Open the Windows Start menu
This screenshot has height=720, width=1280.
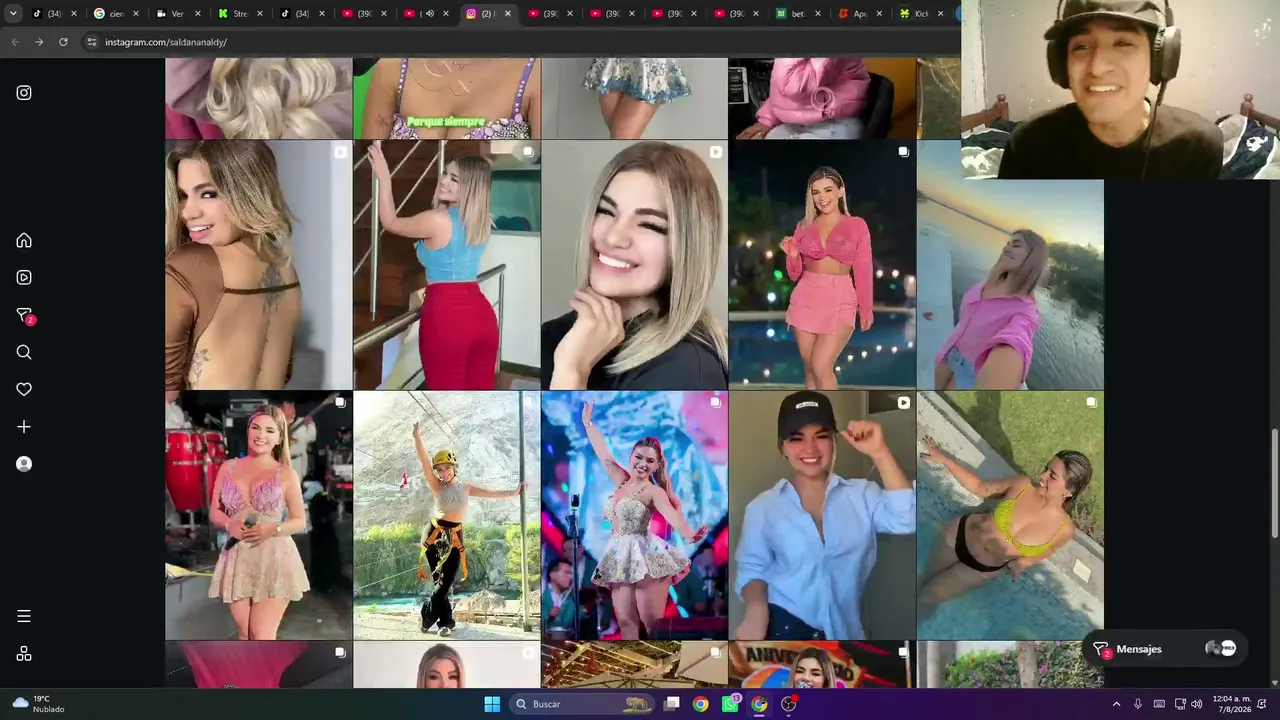tap(492, 704)
